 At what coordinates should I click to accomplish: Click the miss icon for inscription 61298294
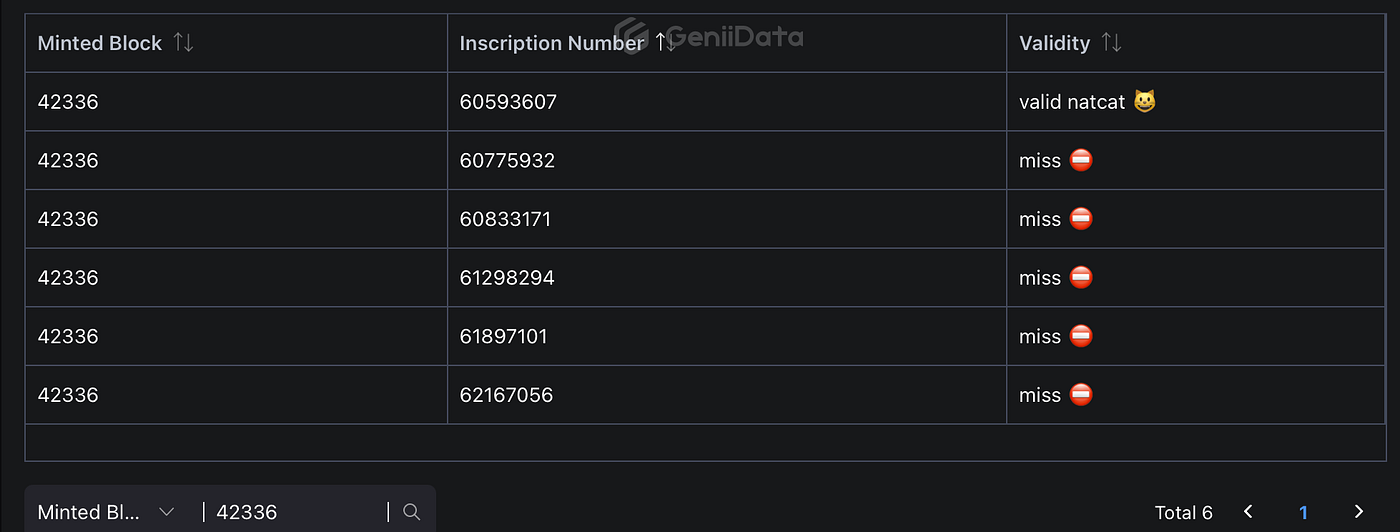(1081, 277)
